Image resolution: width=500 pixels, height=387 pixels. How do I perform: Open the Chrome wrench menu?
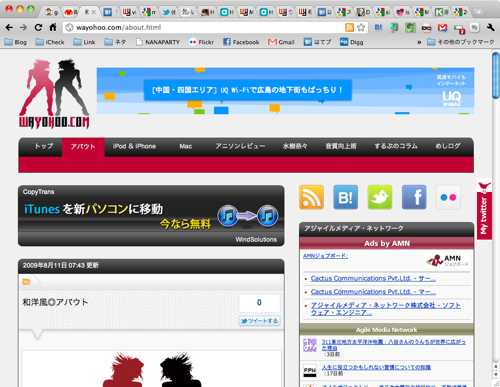[x=490, y=27]
